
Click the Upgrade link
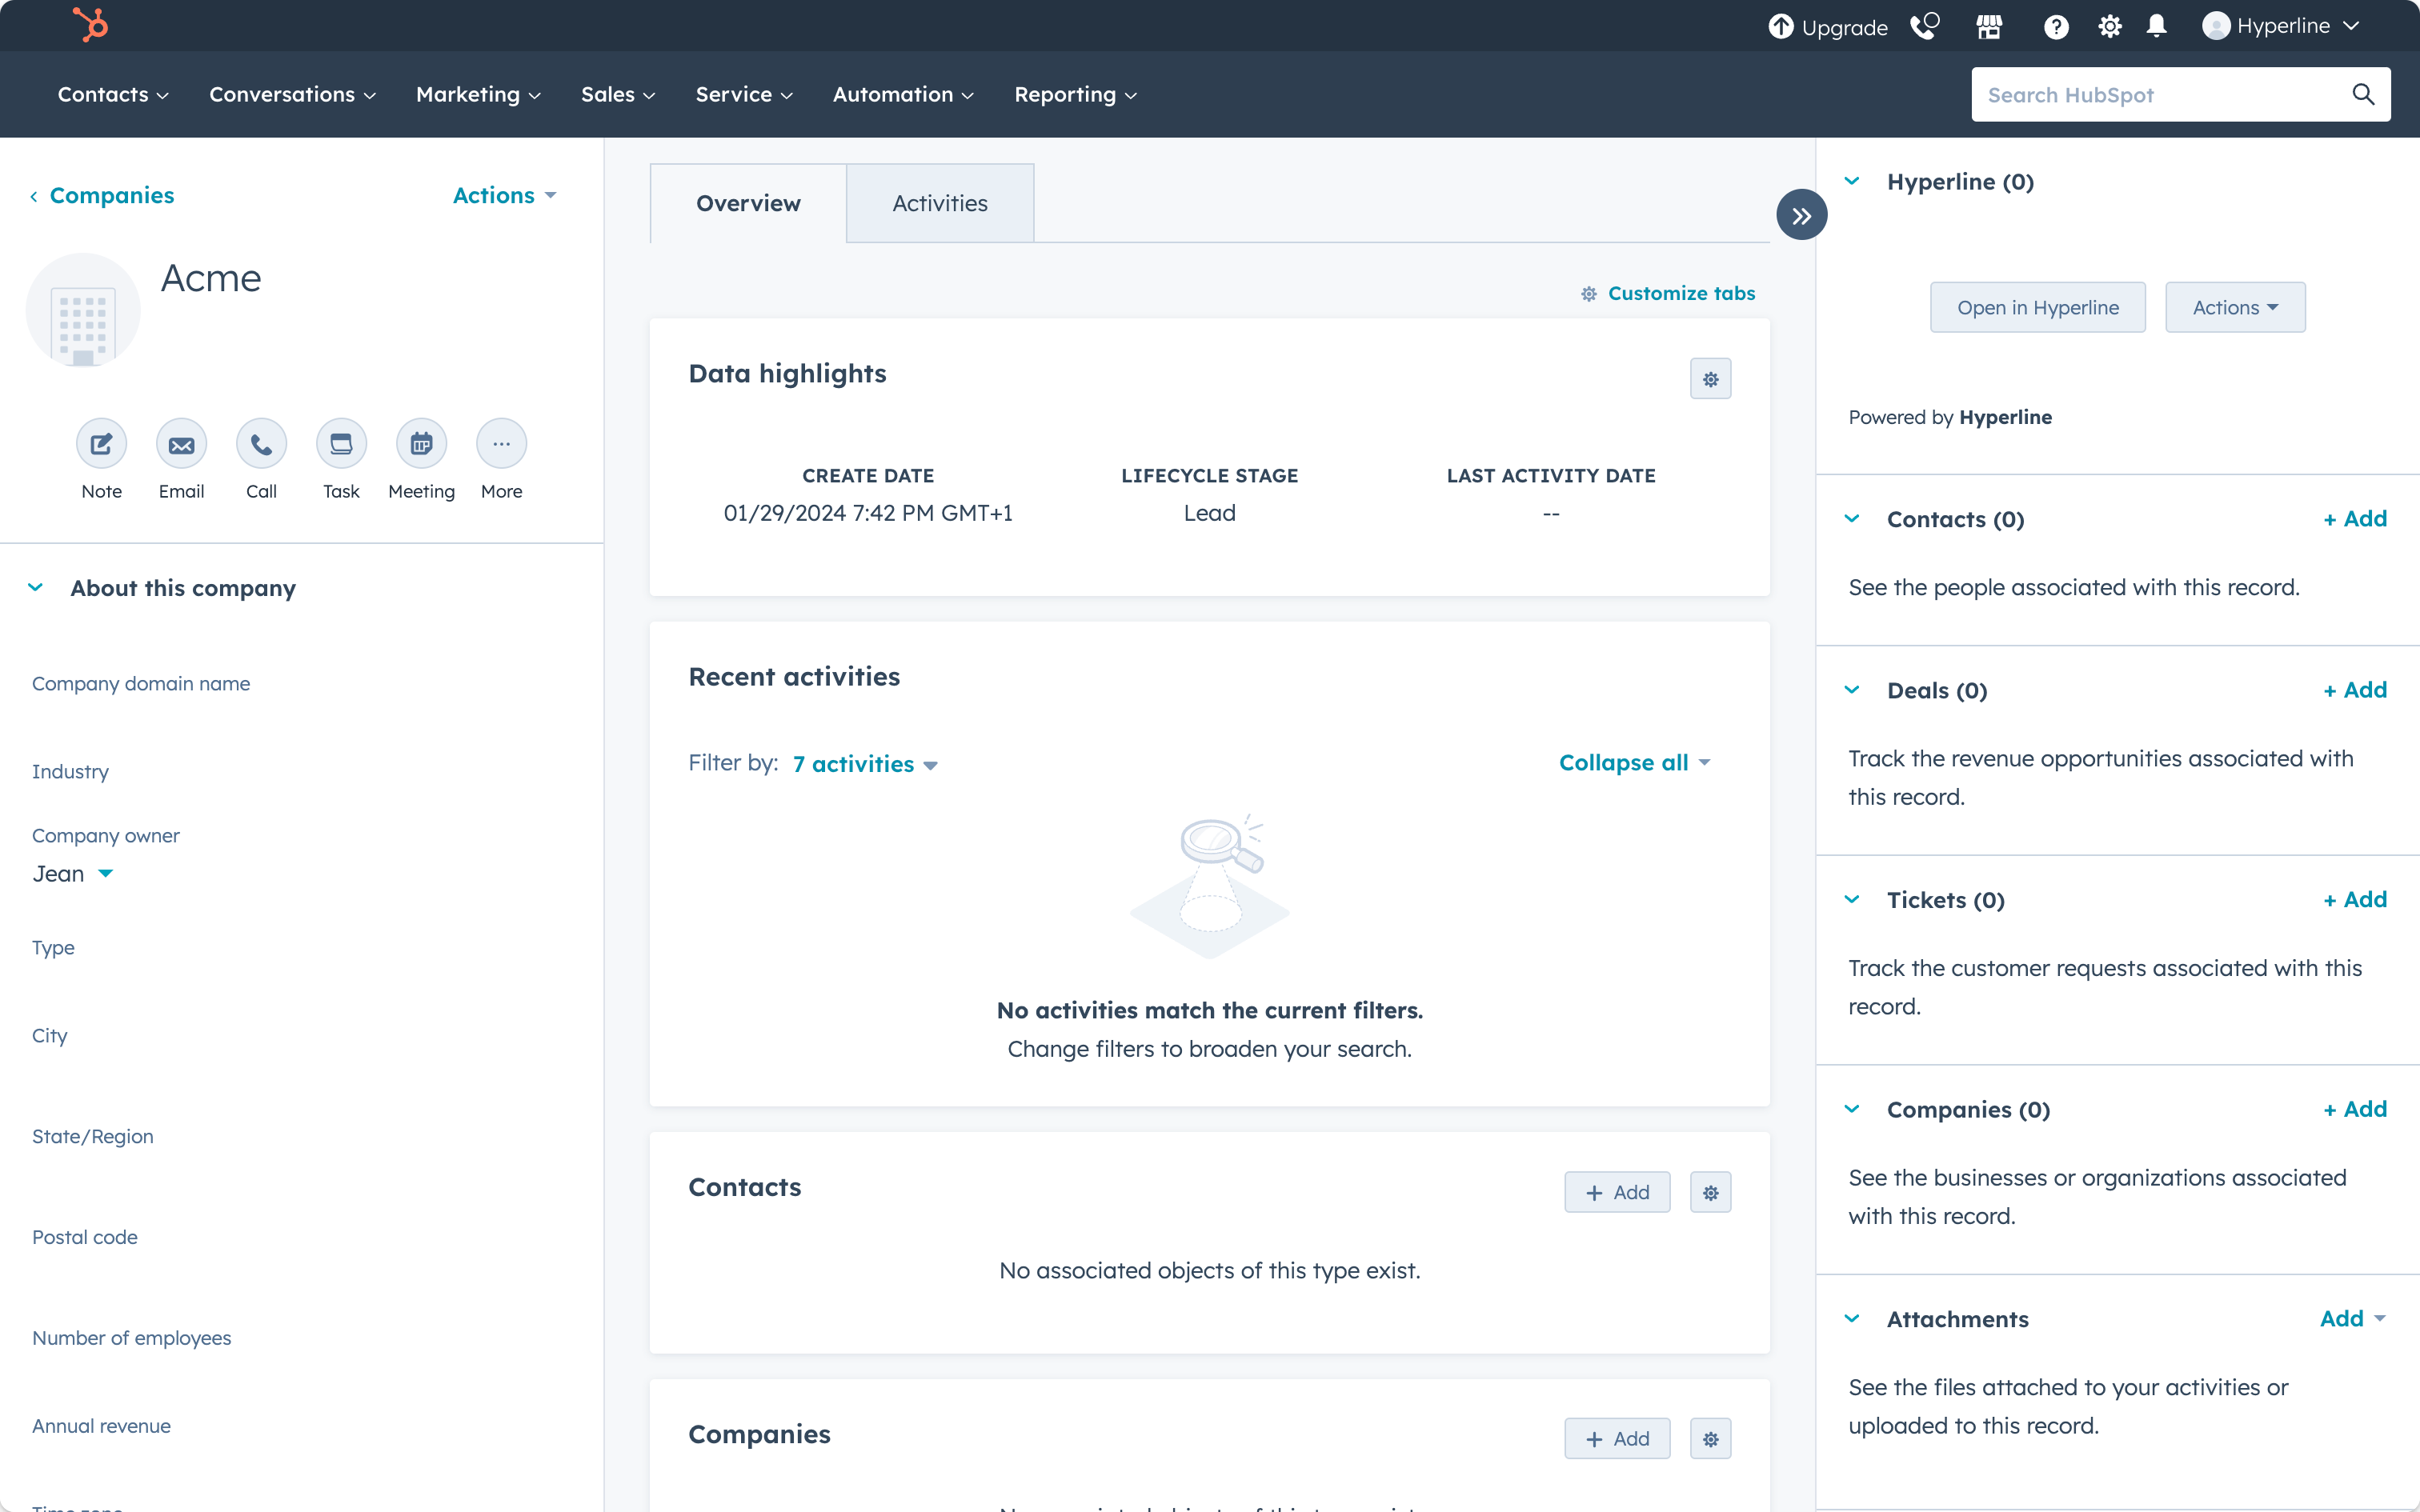1828,27
